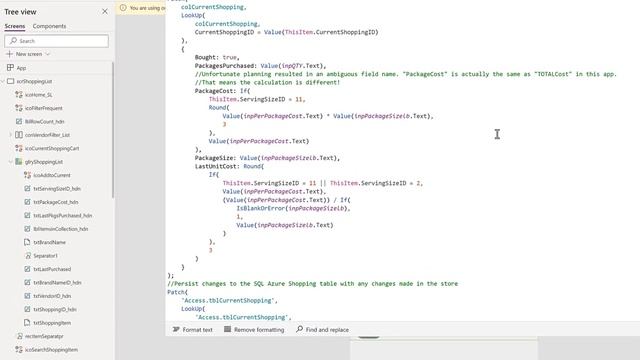This screenshot has height=360, width=640.
Task: Click the Remove formatting button
Action: click(x=254, y=329)
